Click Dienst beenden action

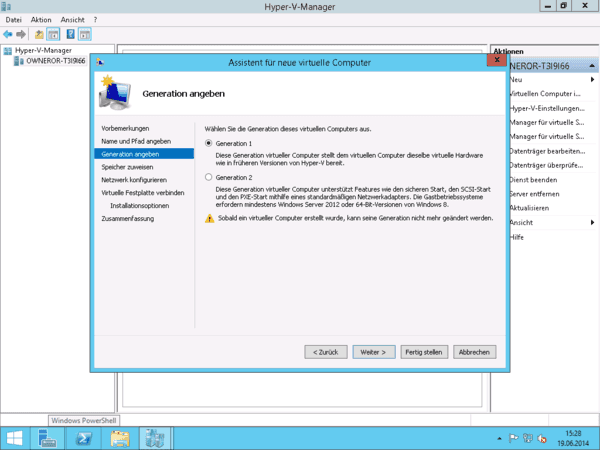[533, 180]
